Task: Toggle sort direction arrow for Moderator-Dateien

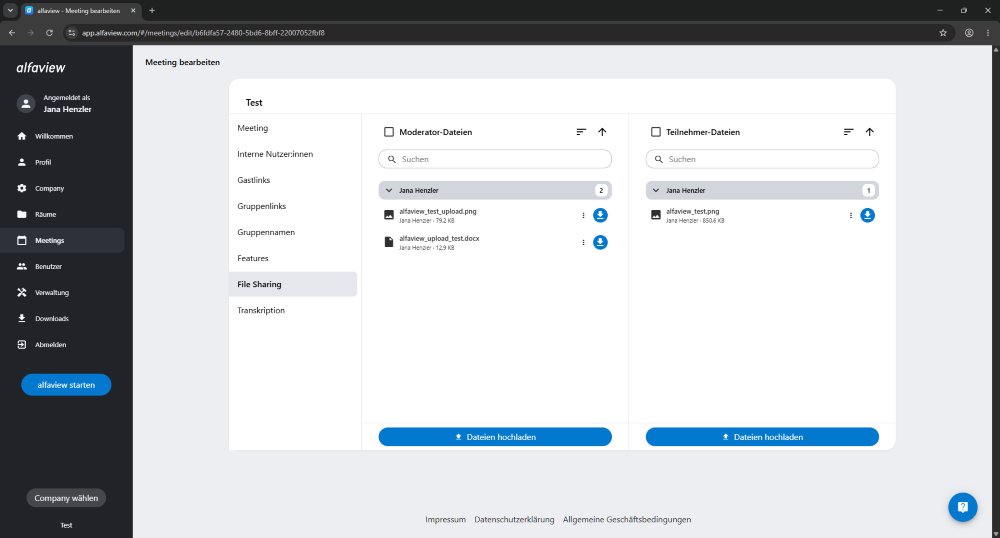Action: coord(602,132)
